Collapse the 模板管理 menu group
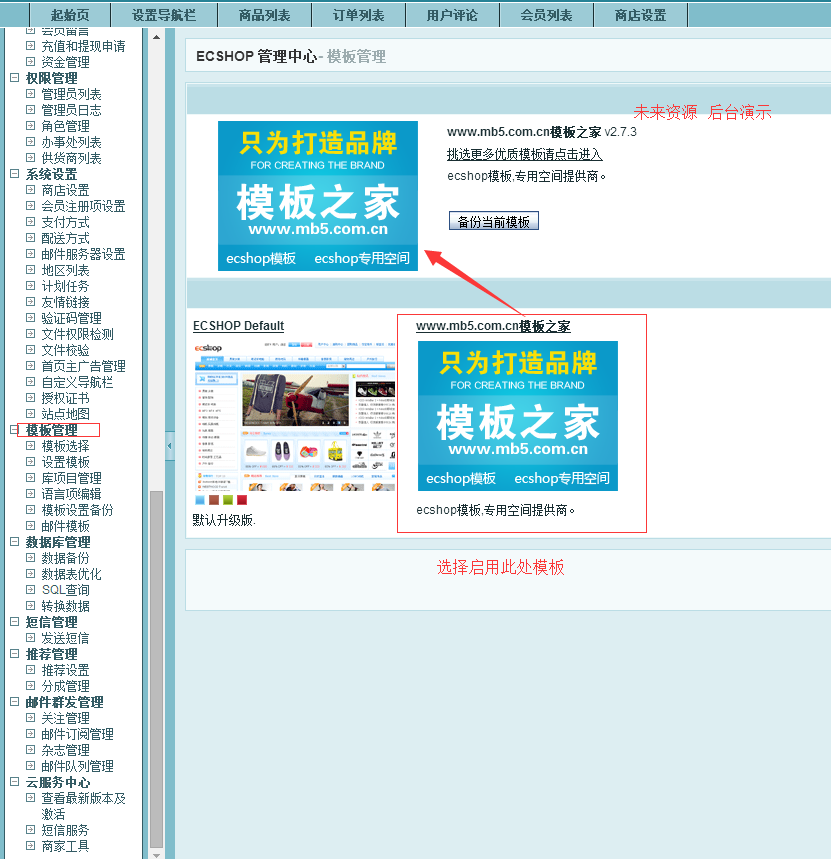 pos(15,430)
